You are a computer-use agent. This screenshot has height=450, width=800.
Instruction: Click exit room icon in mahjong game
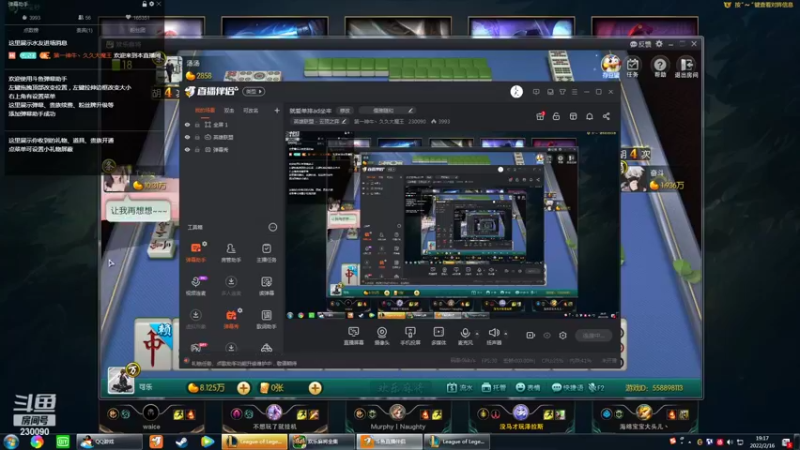pyautogui.click(x=686, y=67)
